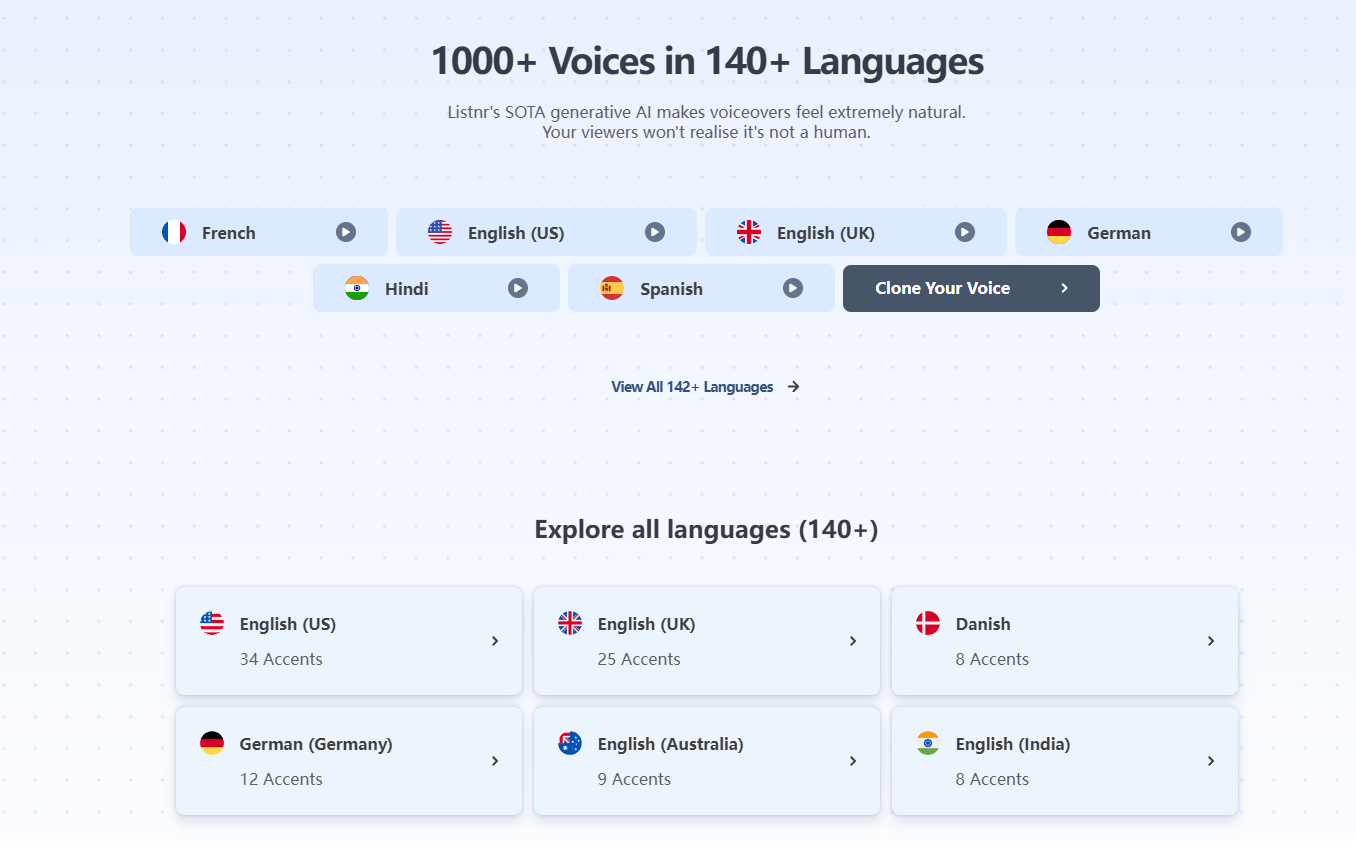The width and height of the screenshot is (1356, 841).
Task: Expand the Danish 8 Accents card chevron
Action: pos(1211,641)
